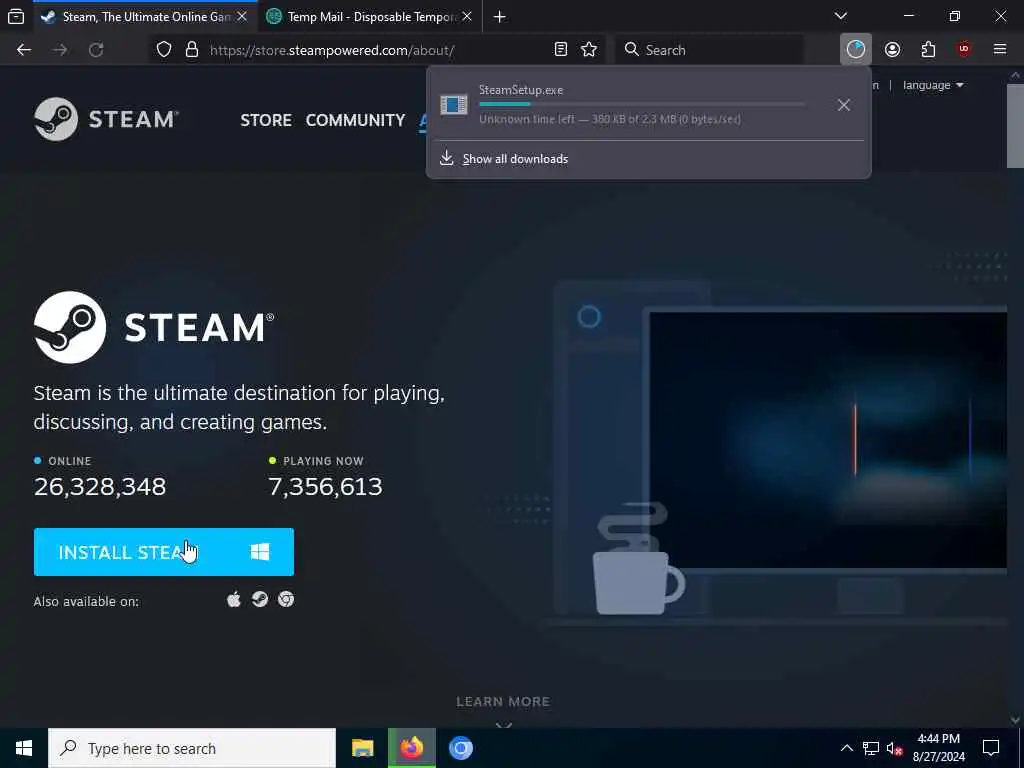1024x768 pixels.
Task: Click the Chrome OS download icon
Action: pos(286,600)
